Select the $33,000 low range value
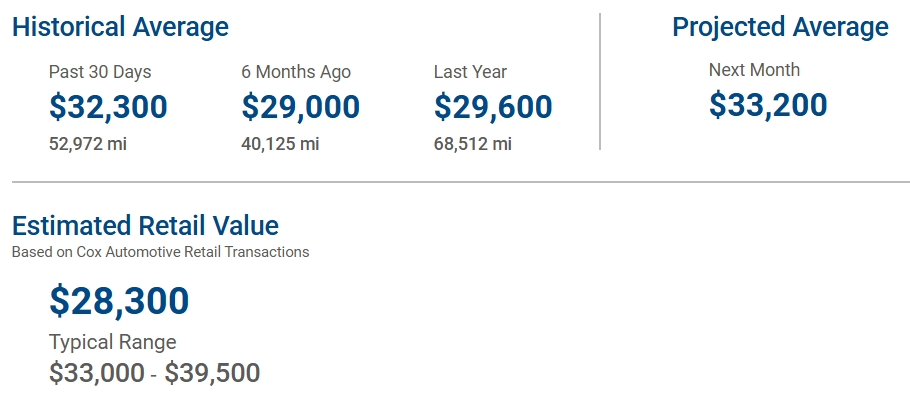910x402 pixels. 96,374
